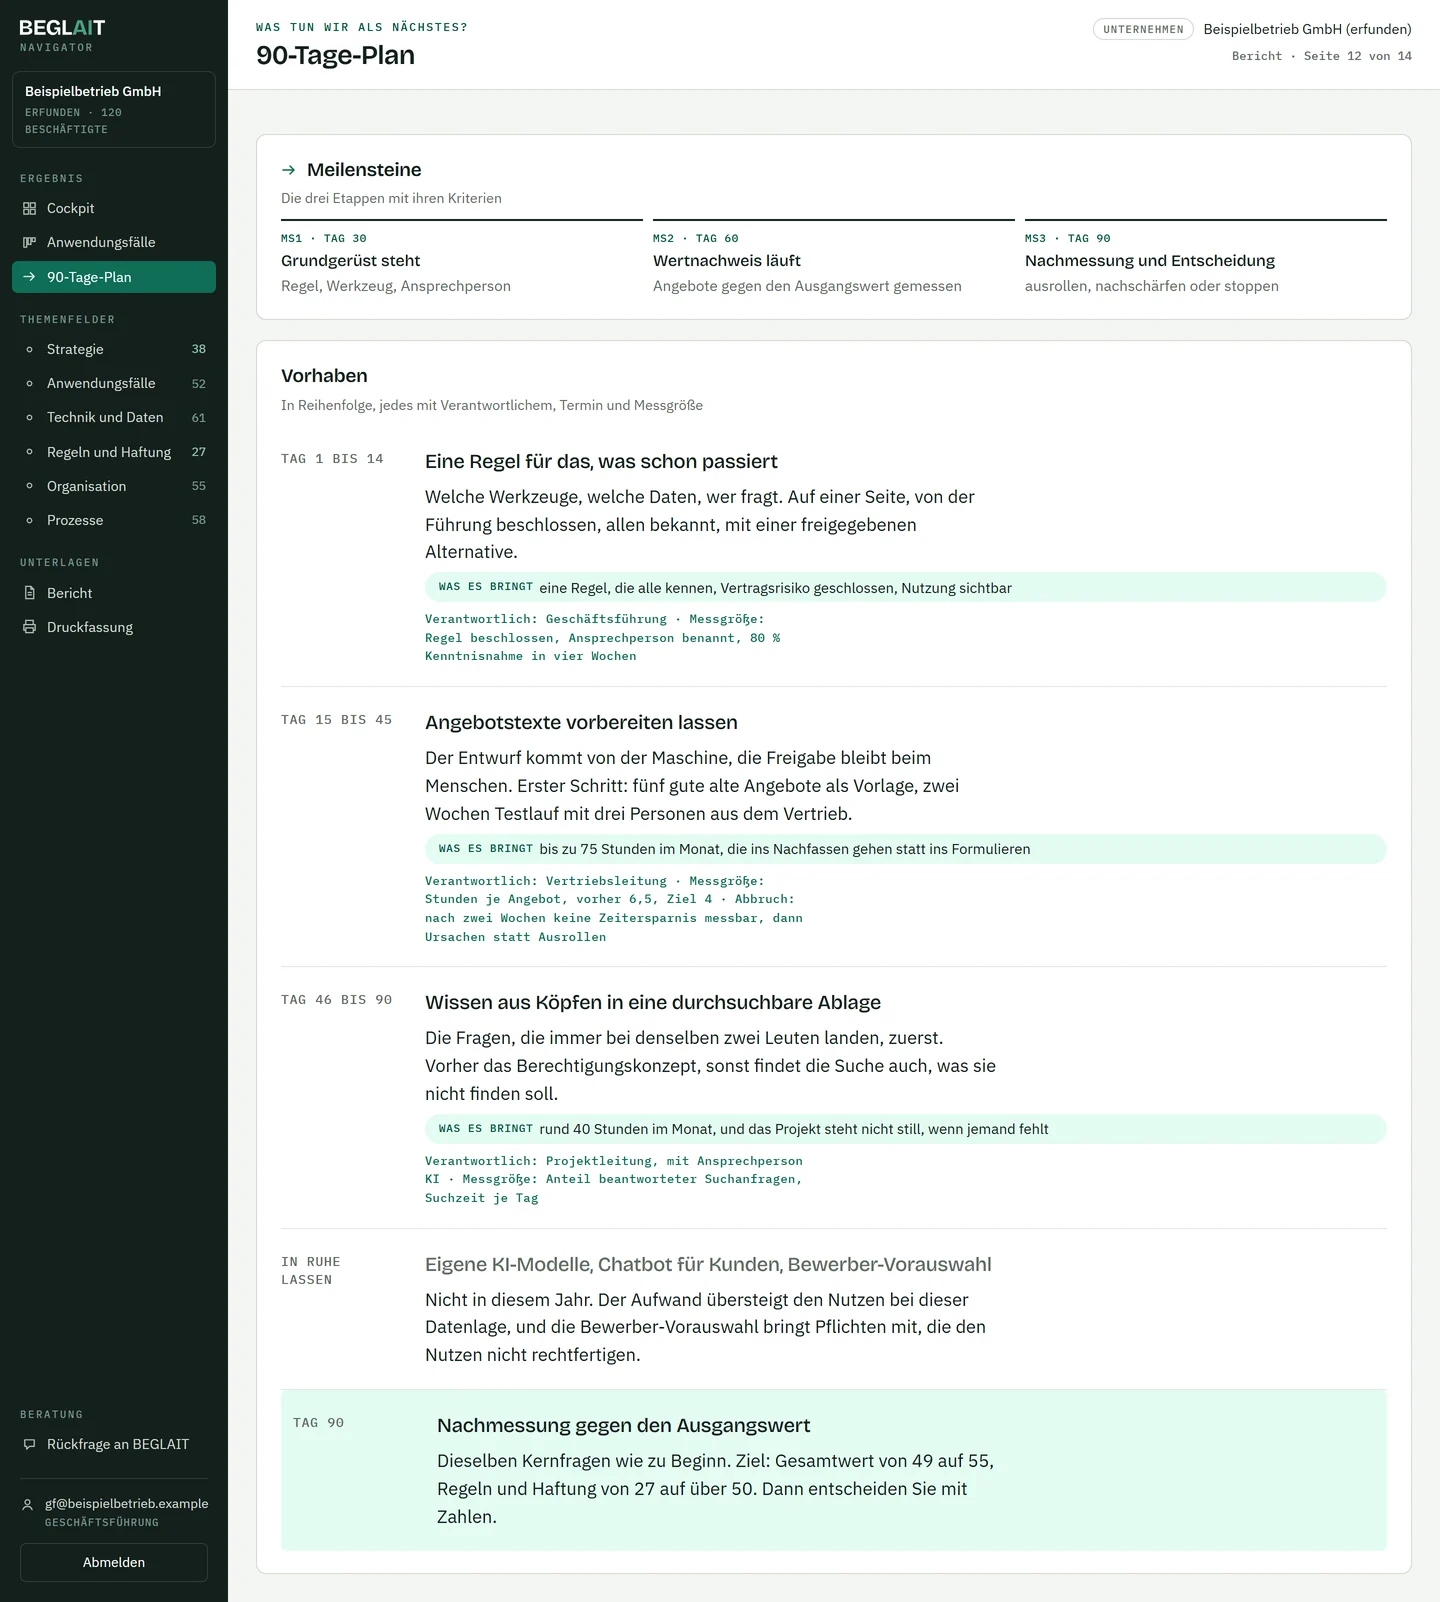This screenshot has width=1440, height=1602.
Task: Click the Cockpit grid icon
Action: pyautogui.click(x=29, y=208)
